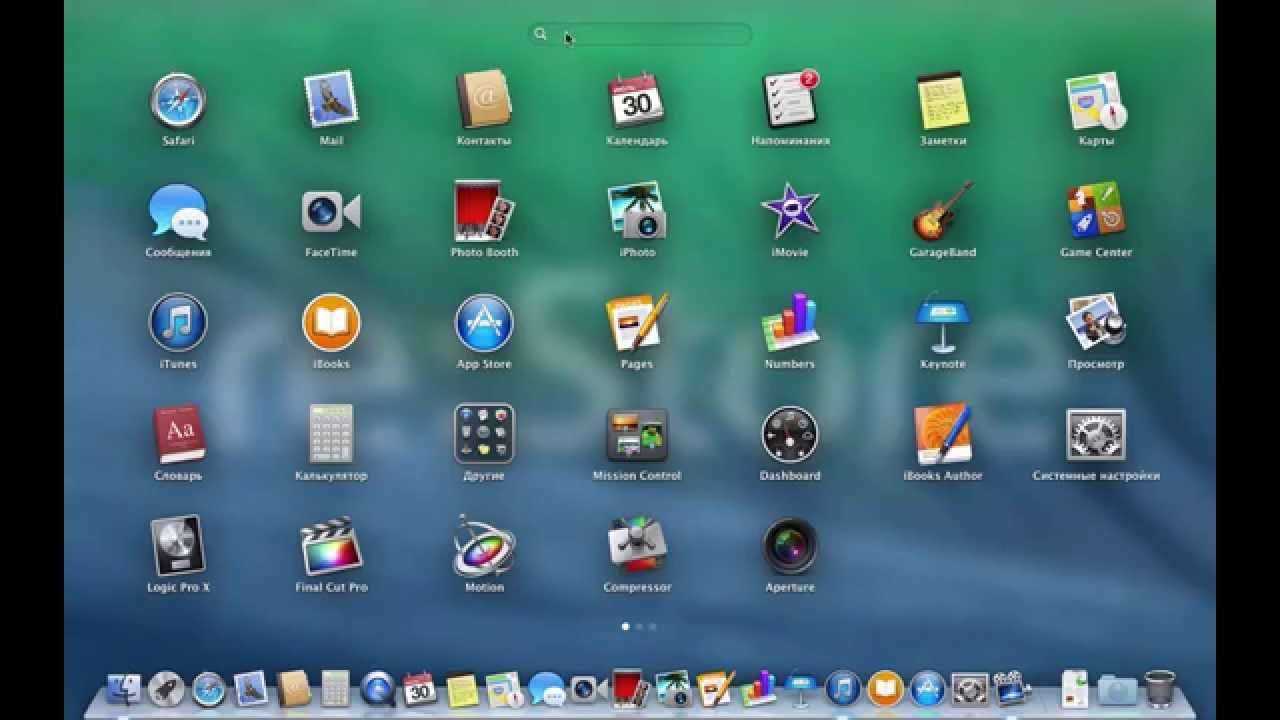Screen dimensions: 1280x720
Task: Launch iBooks from the Launchpad grid
Action: coord(331,322)
